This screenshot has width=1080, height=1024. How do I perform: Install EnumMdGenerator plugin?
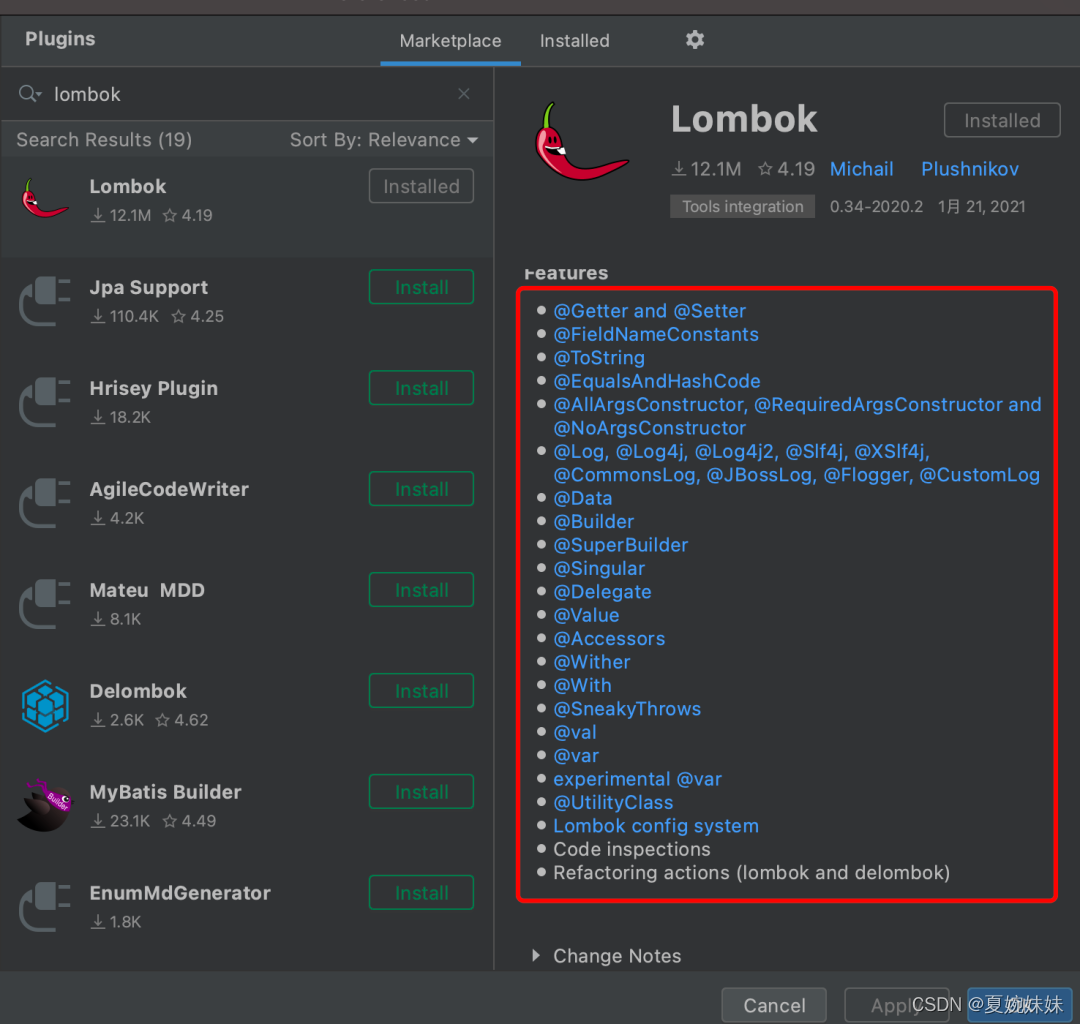[x=422, y=892]
